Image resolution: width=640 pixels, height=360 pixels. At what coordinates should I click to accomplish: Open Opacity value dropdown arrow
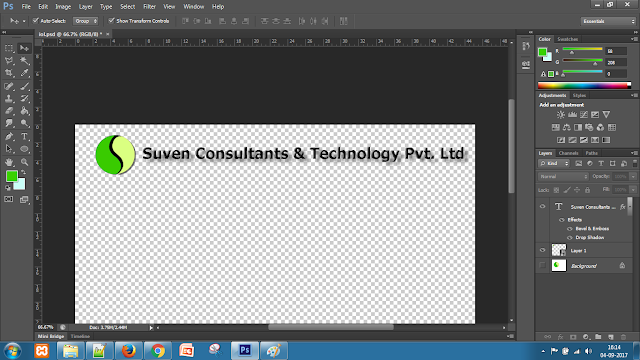coord(633,176)
